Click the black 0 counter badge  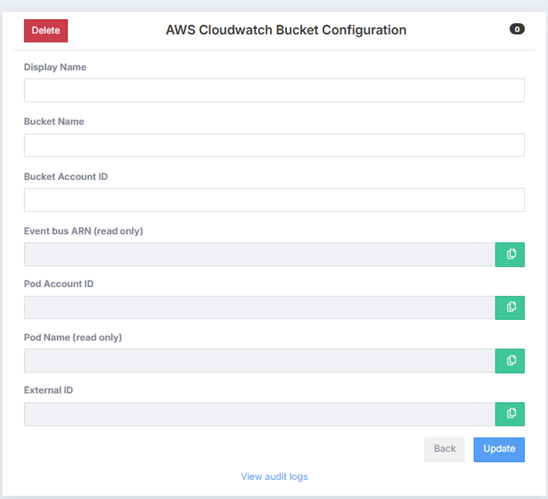(x=517, y=29)
